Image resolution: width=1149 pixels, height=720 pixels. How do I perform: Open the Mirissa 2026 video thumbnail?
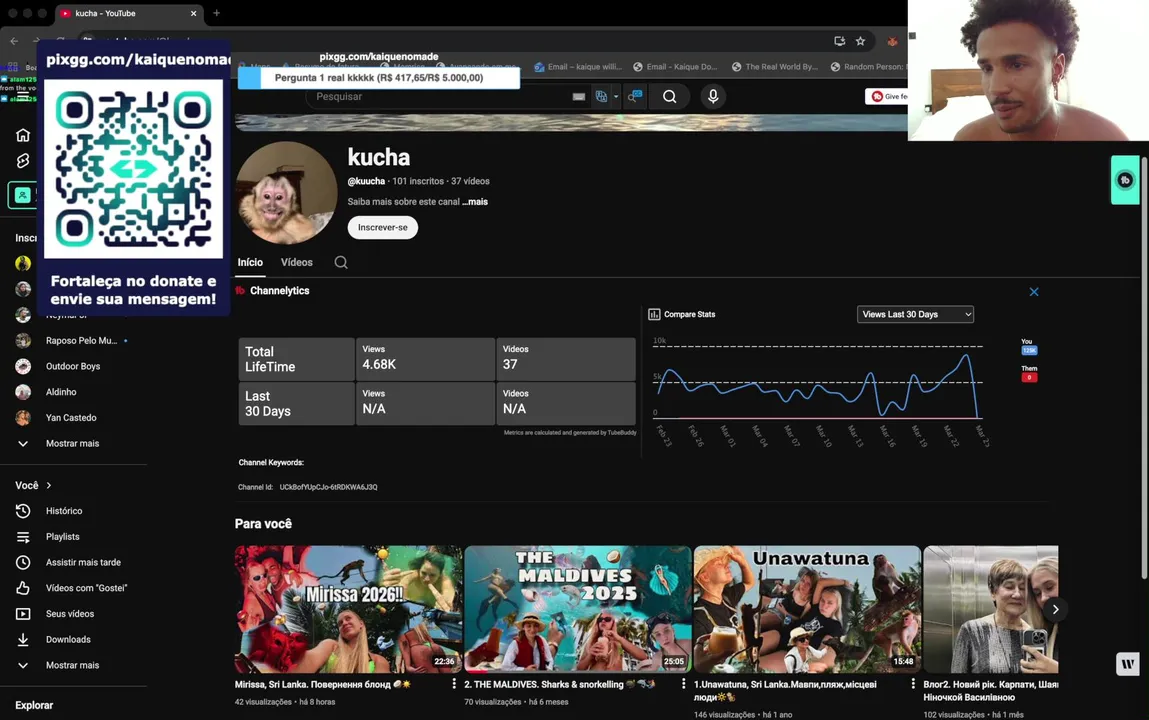click(x=348, y=609)
